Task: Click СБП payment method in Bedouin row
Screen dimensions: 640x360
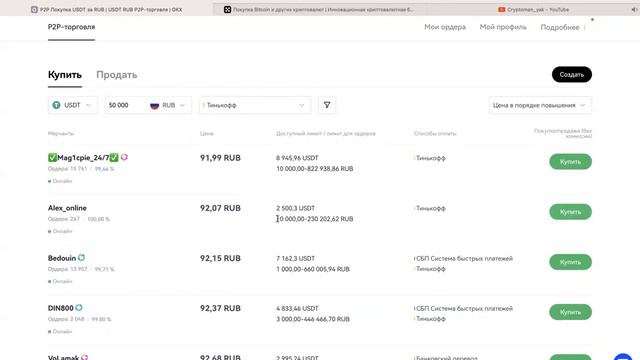Action: [464, 258]
